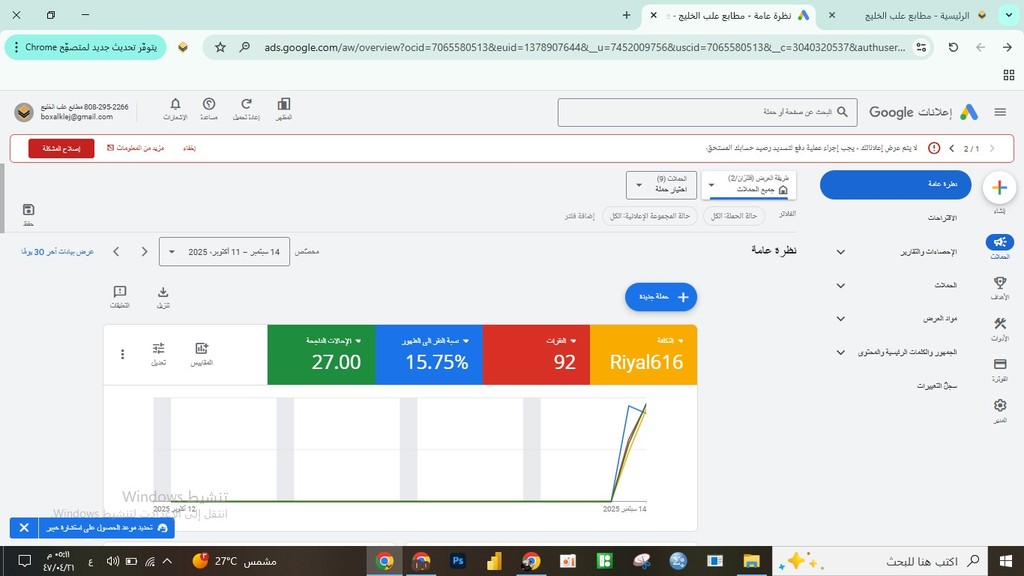The height and width of the screenshot is (576, 1024).
Task: Close the expert consultation popup
Action: point(24,528)
